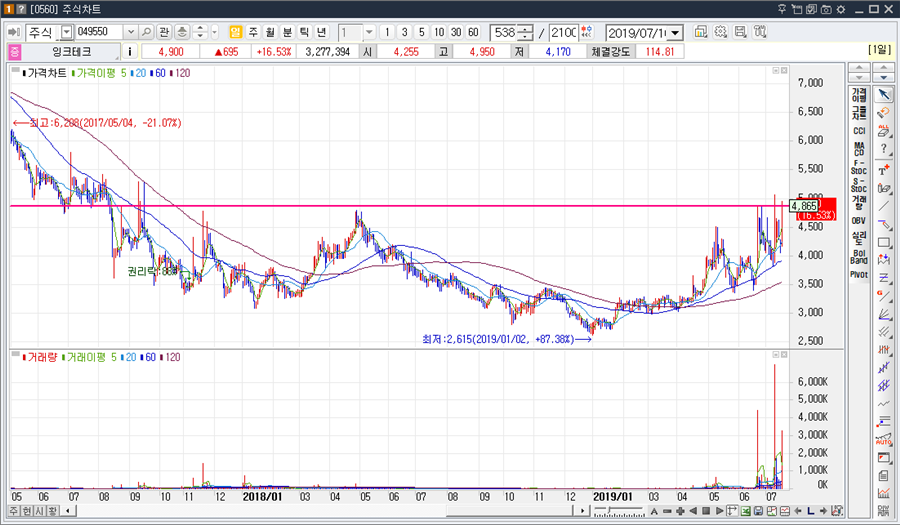This screenshot has height=525, width=900.
Task: Select the 월 monthly period toggle
Action: pos(270,32)
